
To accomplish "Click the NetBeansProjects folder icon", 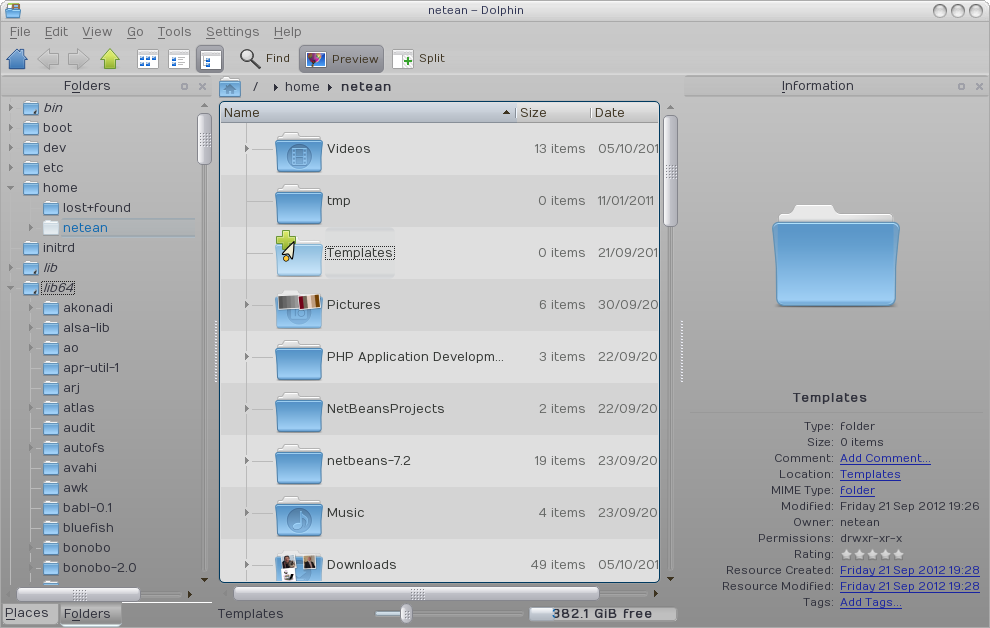I will coord(299,412).
